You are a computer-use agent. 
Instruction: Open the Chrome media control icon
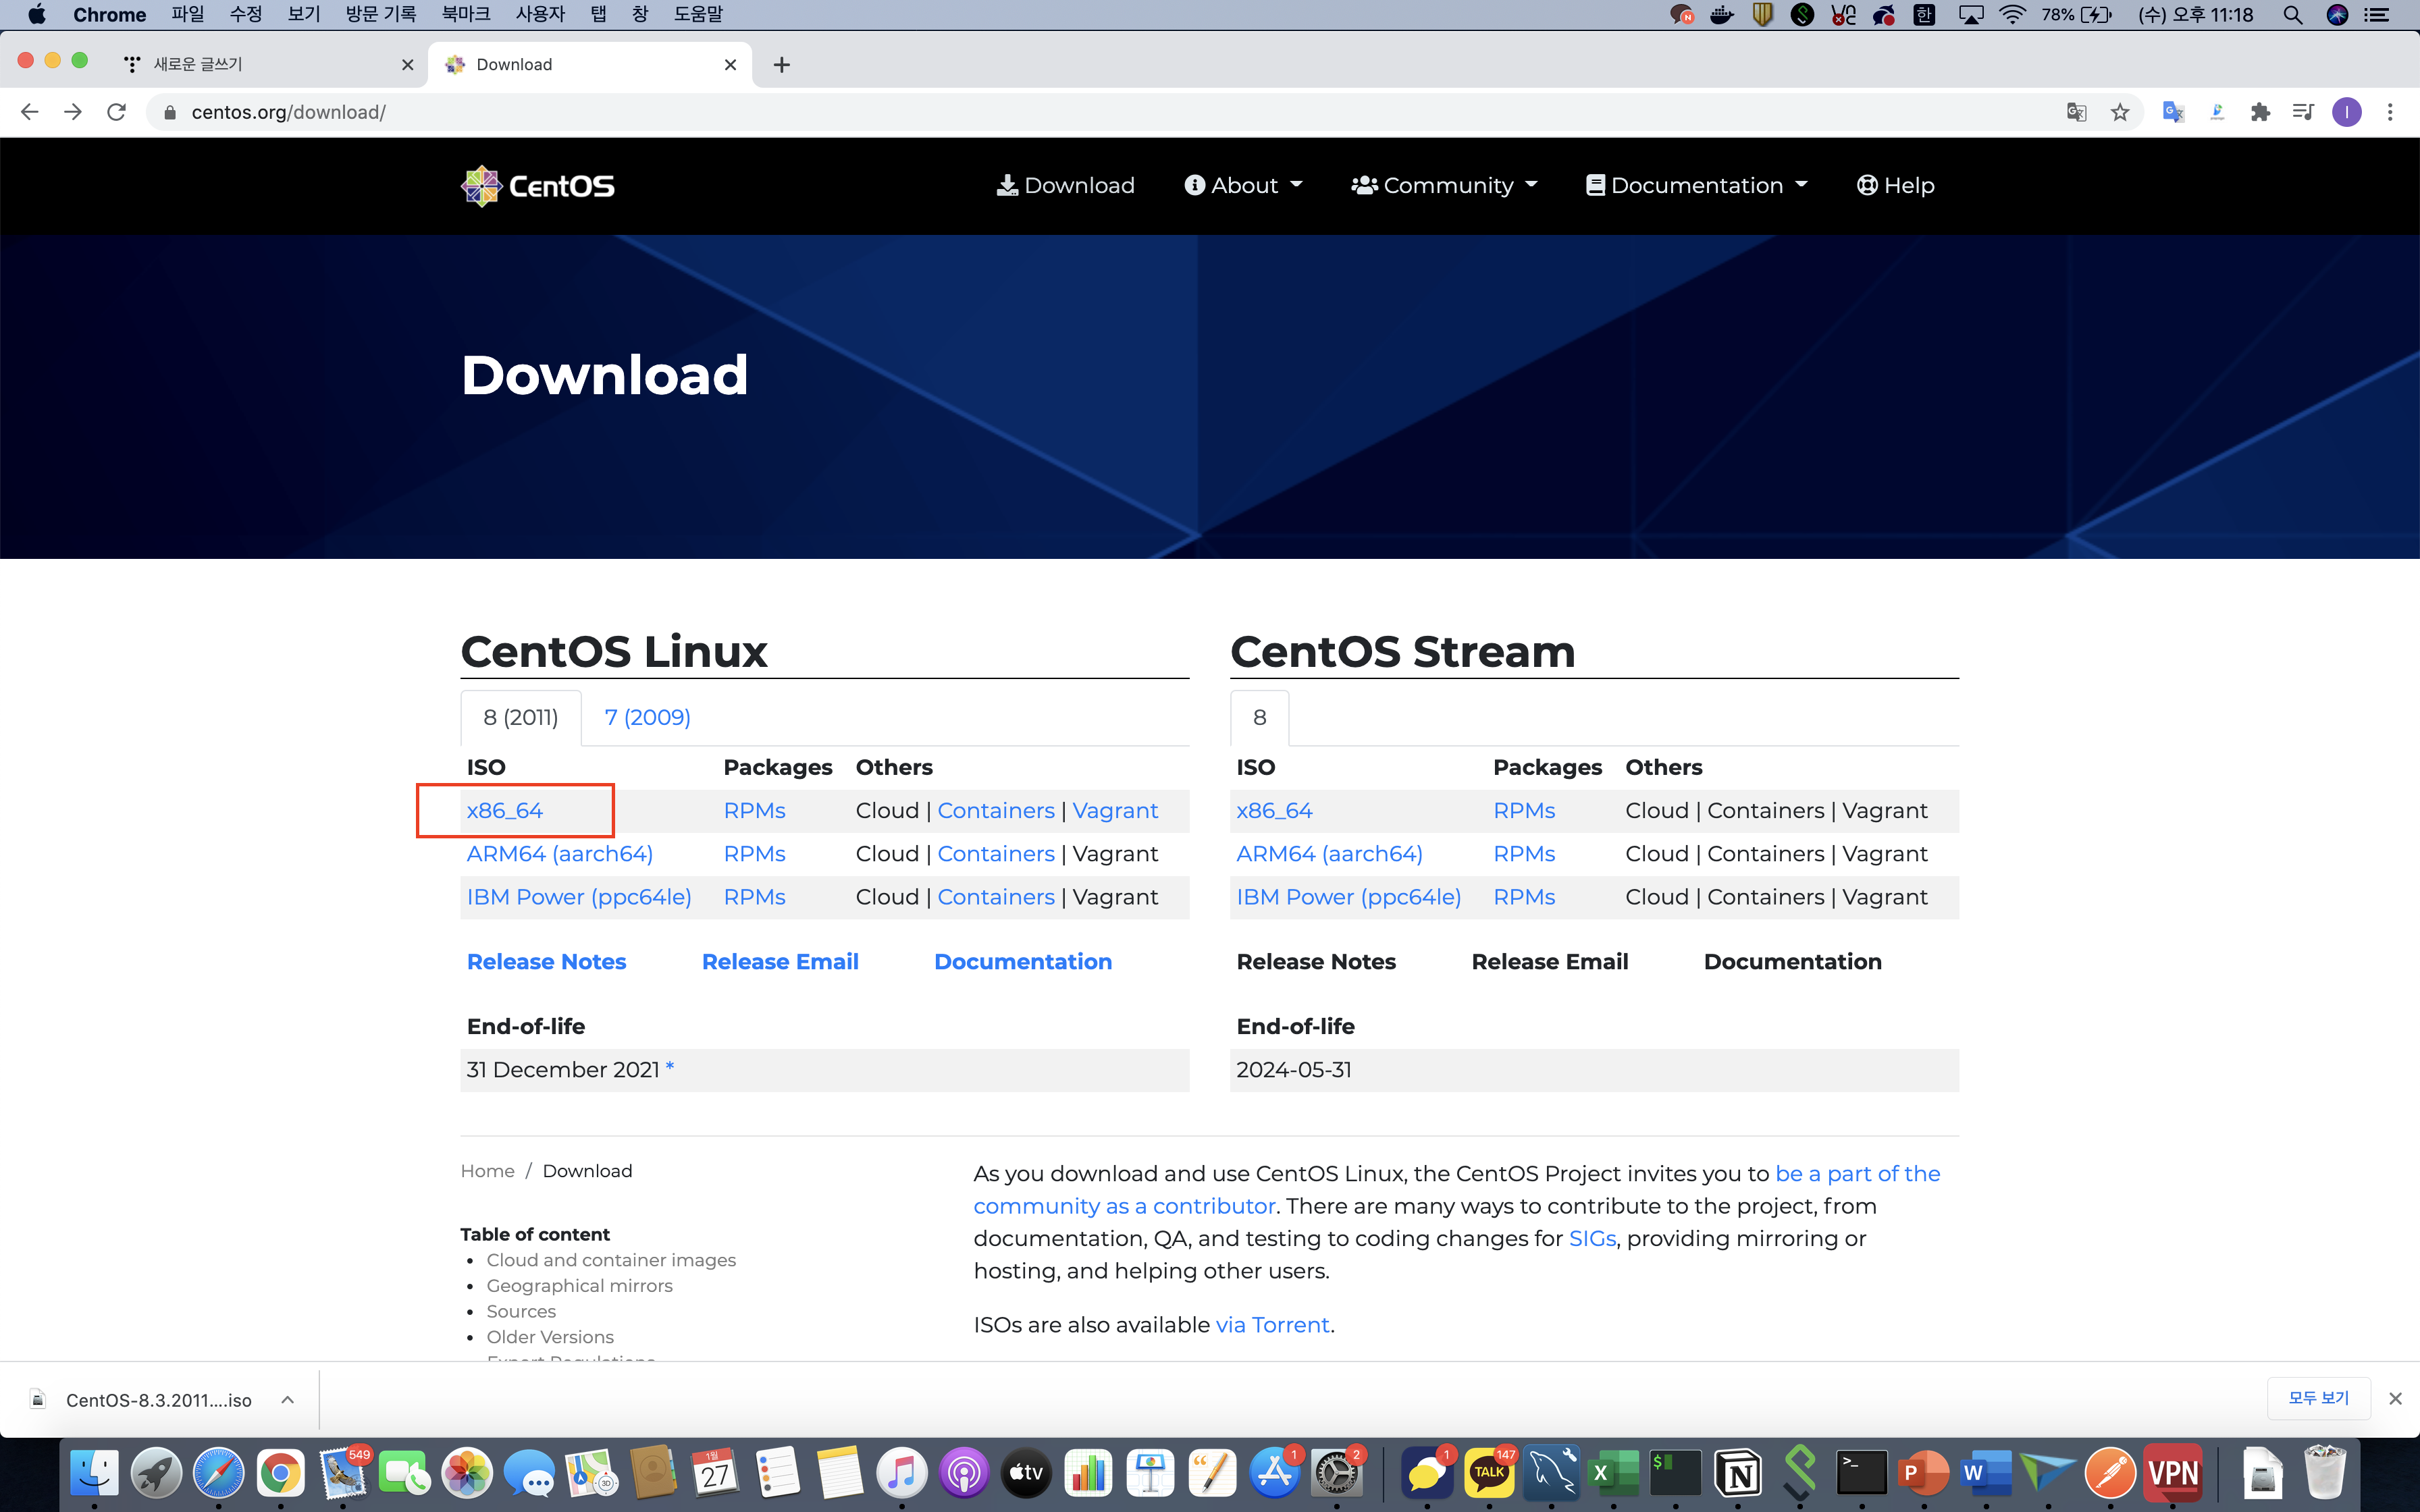(2303, 112)
